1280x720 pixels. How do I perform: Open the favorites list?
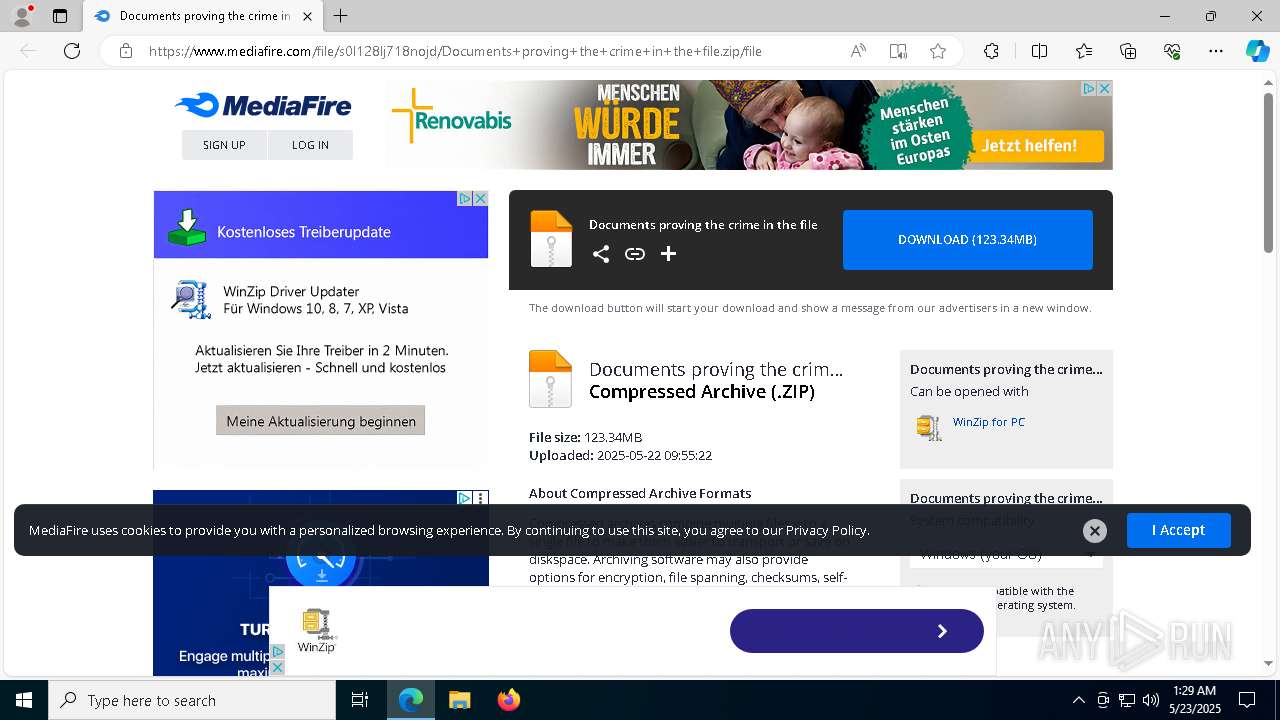[x=1084, y=51]
